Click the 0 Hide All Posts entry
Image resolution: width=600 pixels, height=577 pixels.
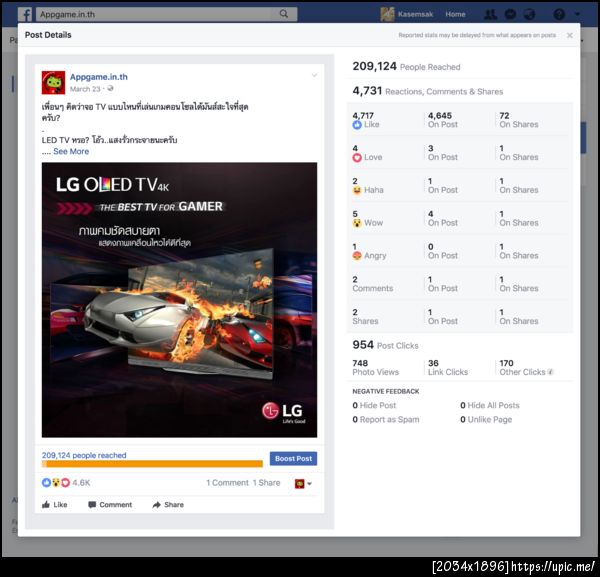pos(490,405)
